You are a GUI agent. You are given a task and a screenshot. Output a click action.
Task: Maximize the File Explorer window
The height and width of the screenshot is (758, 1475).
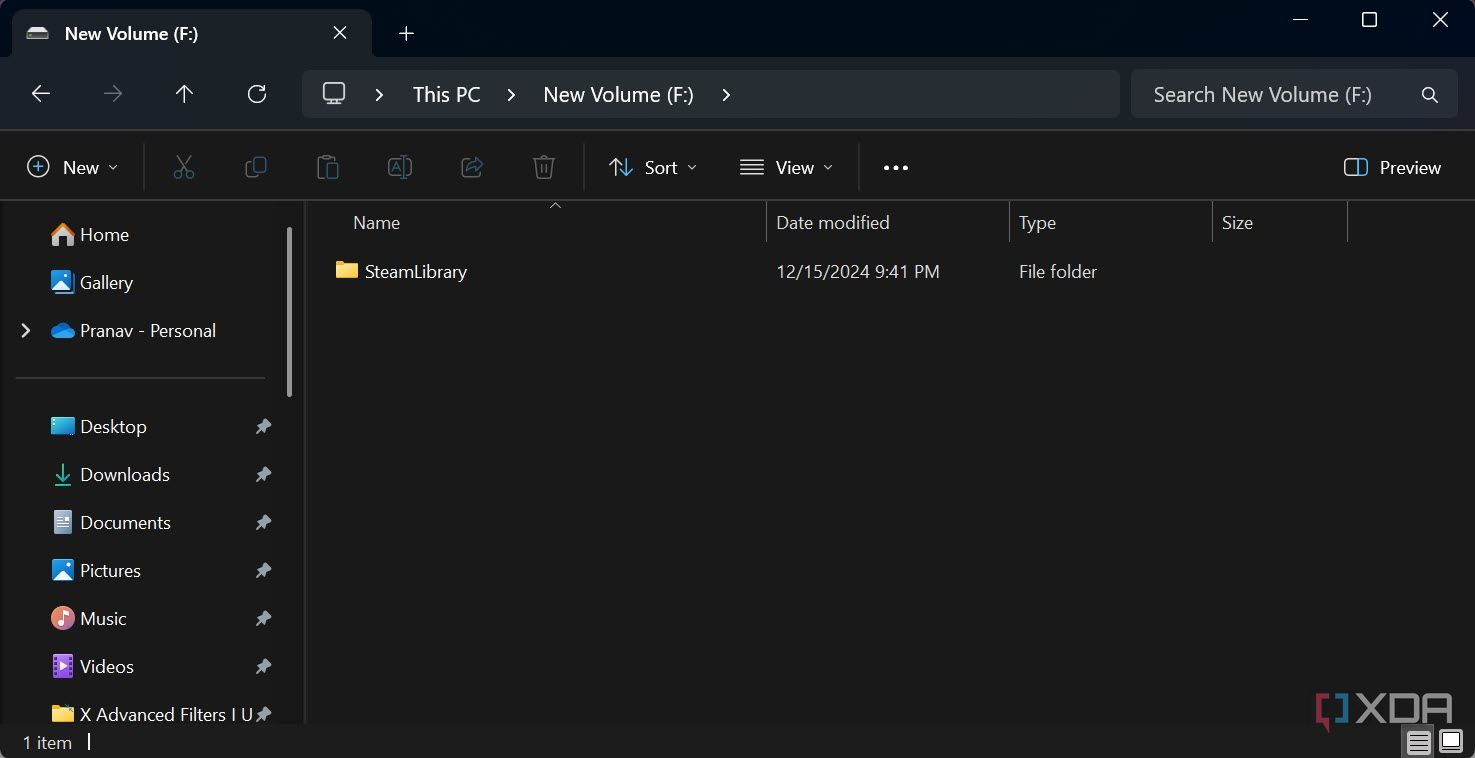pyautogui.click(x=1369, y=20)
